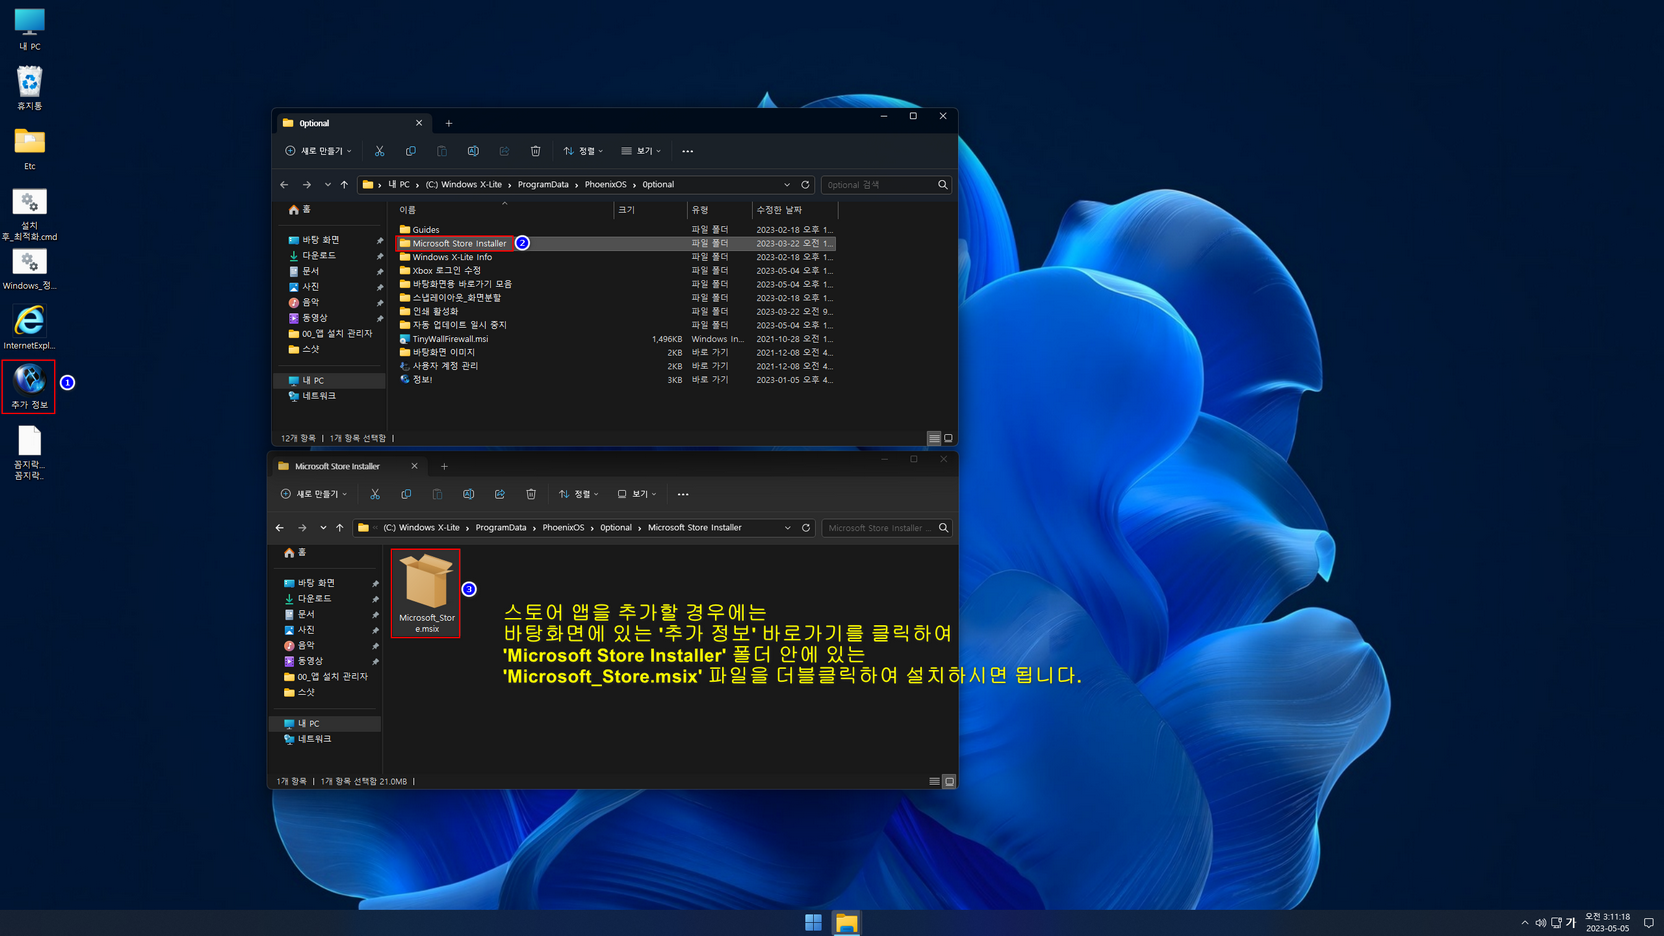Click Copy icon in Microsoft Store Installer window
This screenshot has width=1664, height=936.
tap(406, 494)
